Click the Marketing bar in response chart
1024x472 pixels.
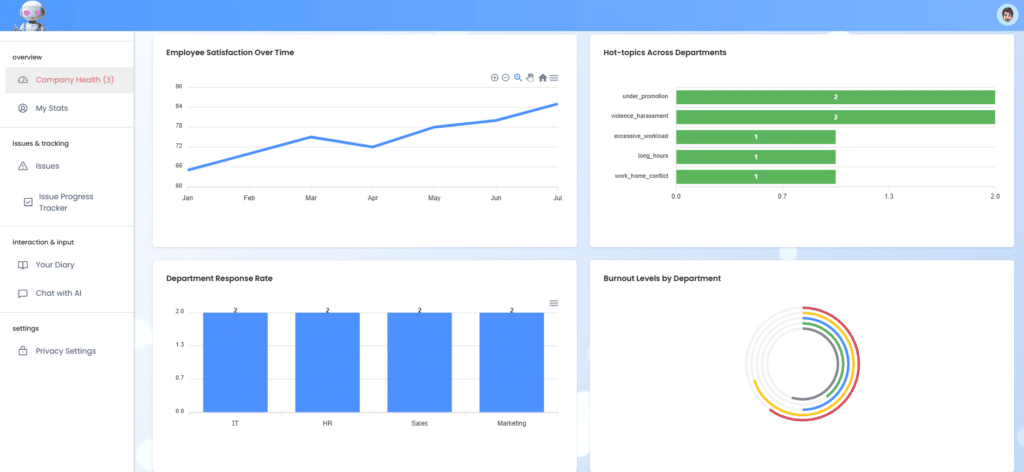pos(511,362)
